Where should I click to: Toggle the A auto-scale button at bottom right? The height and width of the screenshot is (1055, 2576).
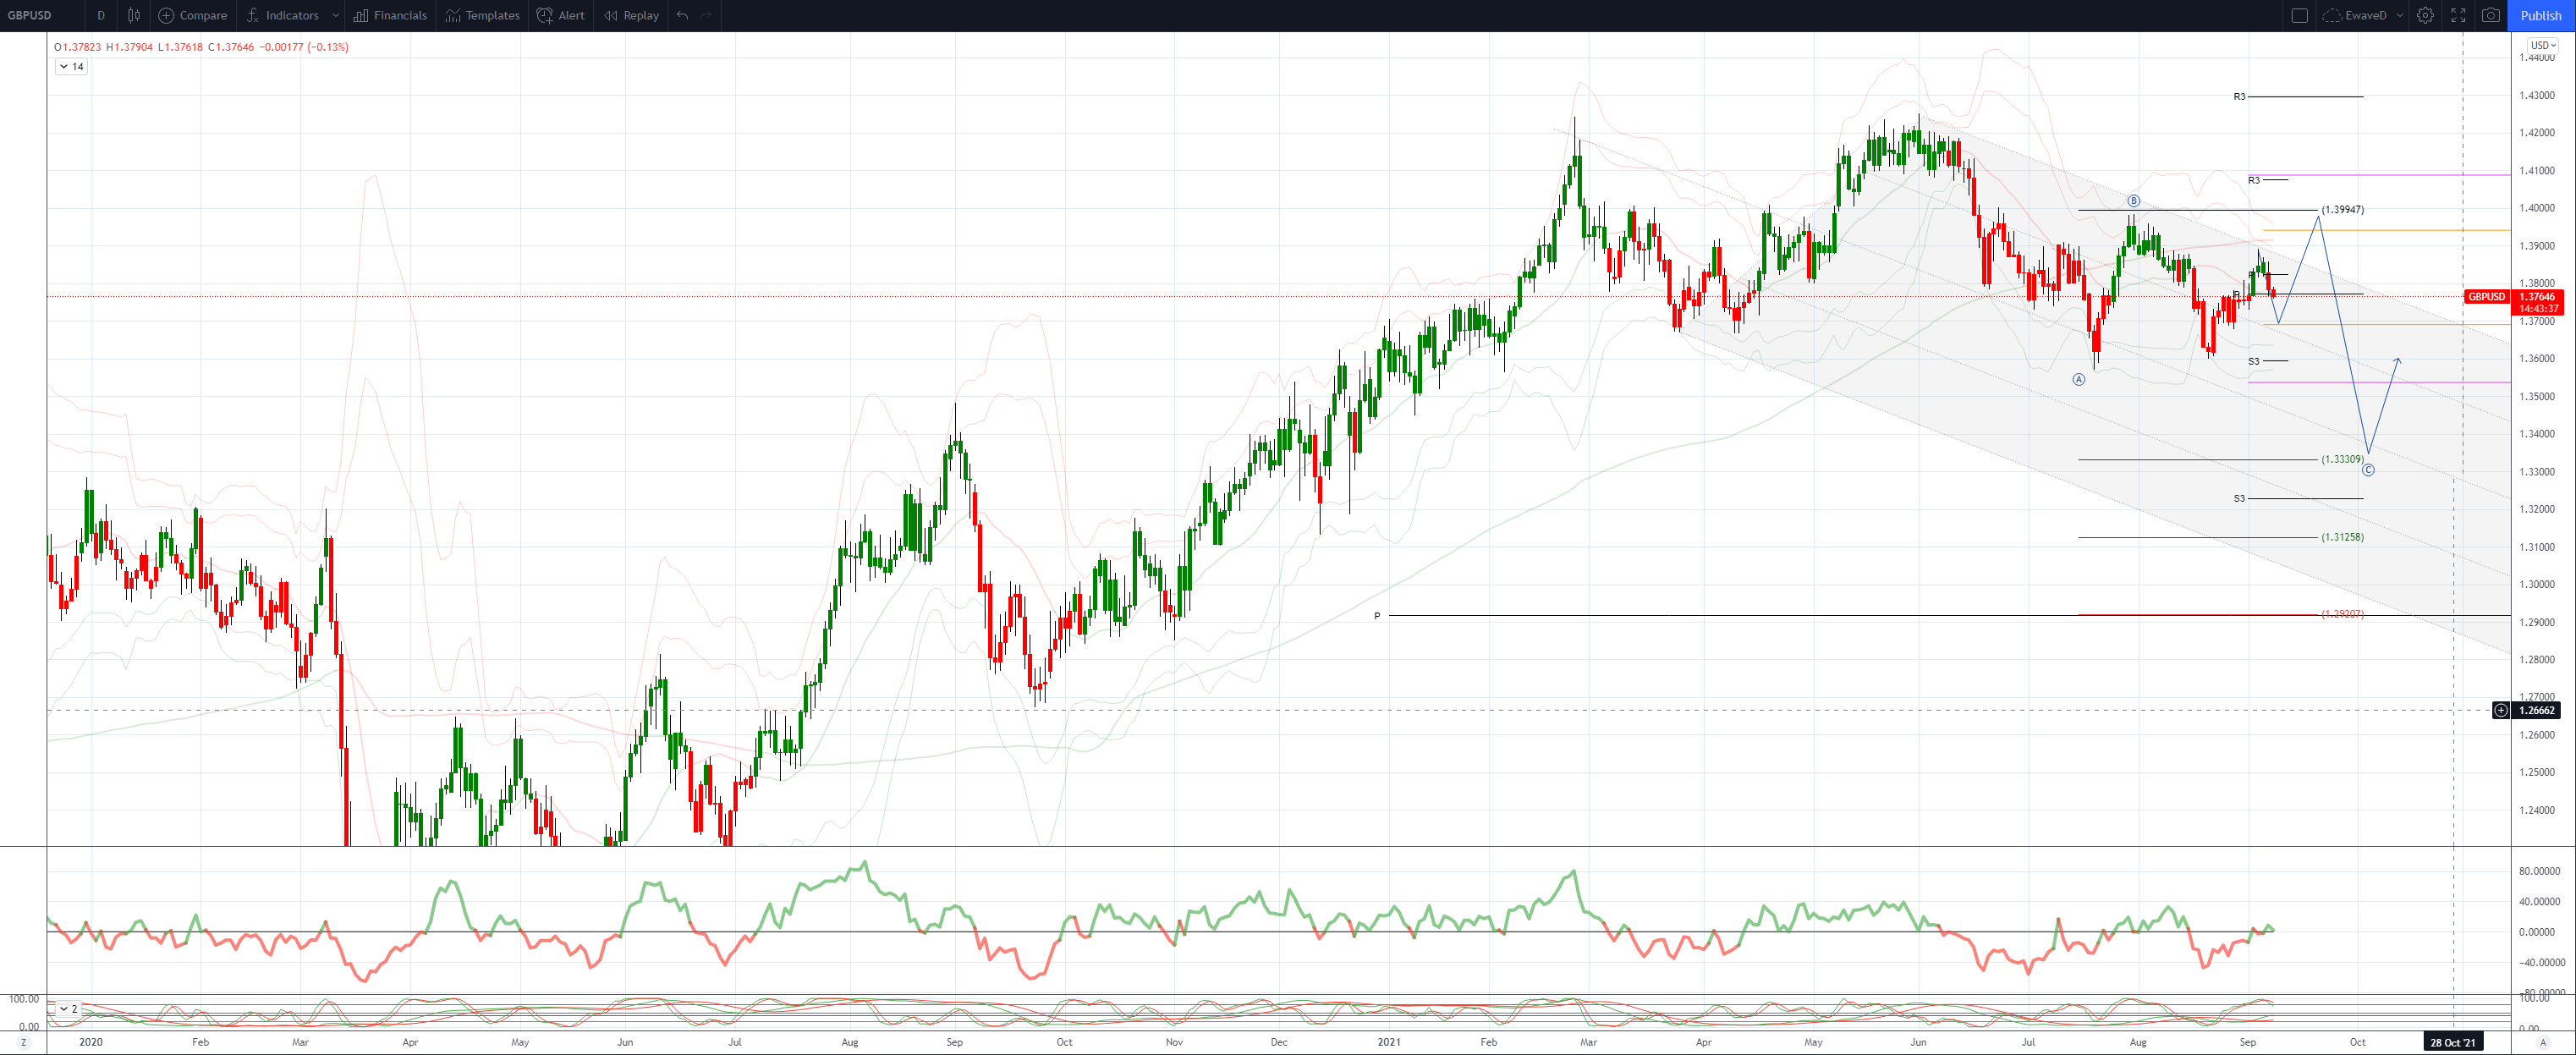tap(2543, 1042)
